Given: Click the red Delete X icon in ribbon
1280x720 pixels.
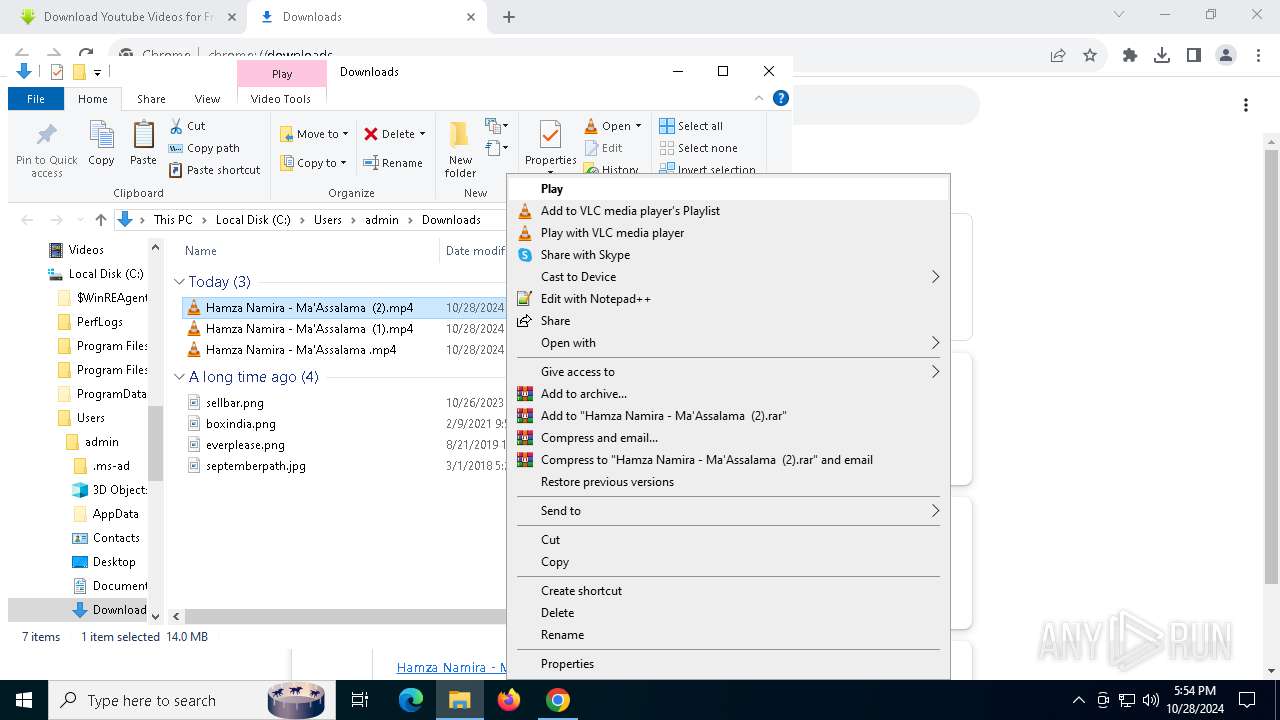Looking at the screenshot, I should 371,134.
